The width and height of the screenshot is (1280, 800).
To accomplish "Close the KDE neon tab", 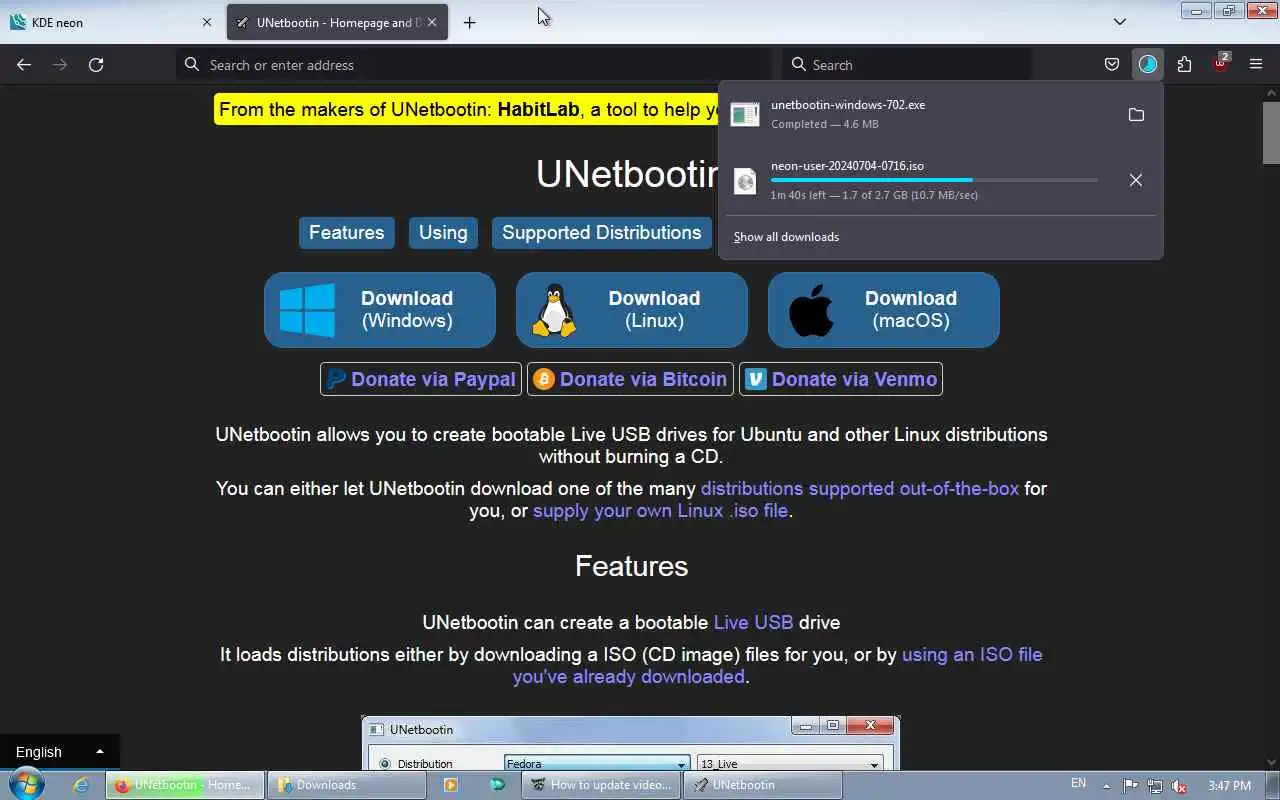I will tap(207, 22).
